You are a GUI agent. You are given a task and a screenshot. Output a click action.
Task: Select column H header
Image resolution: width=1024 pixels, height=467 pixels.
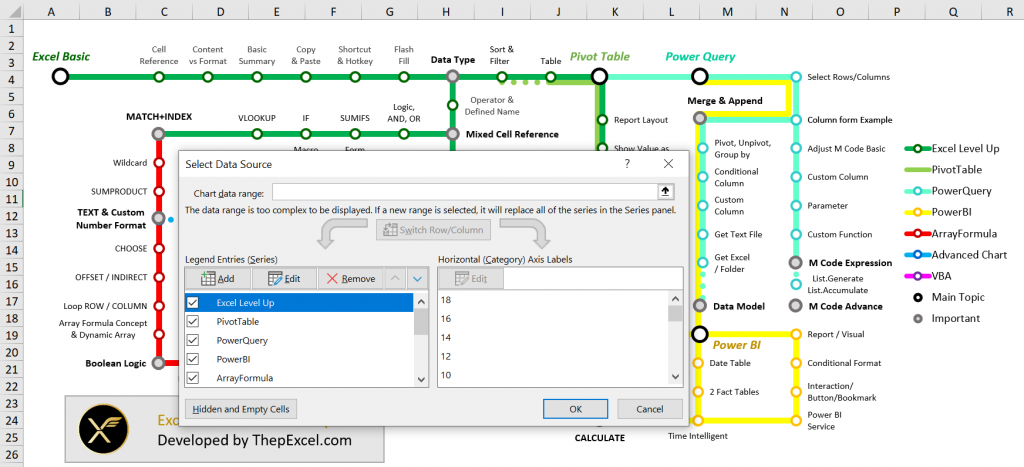pyautogui.click(x=446, y=11)
